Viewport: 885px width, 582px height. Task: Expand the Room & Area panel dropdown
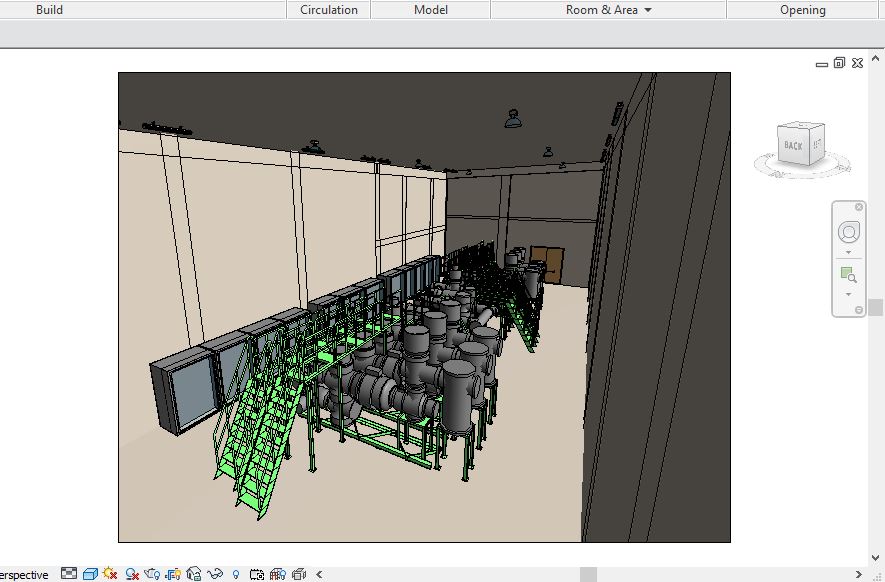[648, 10]
